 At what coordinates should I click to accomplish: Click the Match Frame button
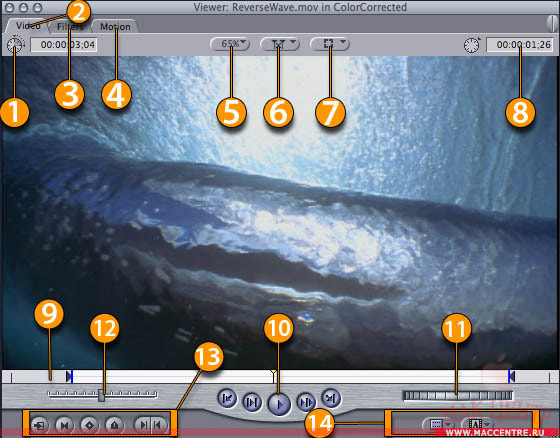(38, 425)
